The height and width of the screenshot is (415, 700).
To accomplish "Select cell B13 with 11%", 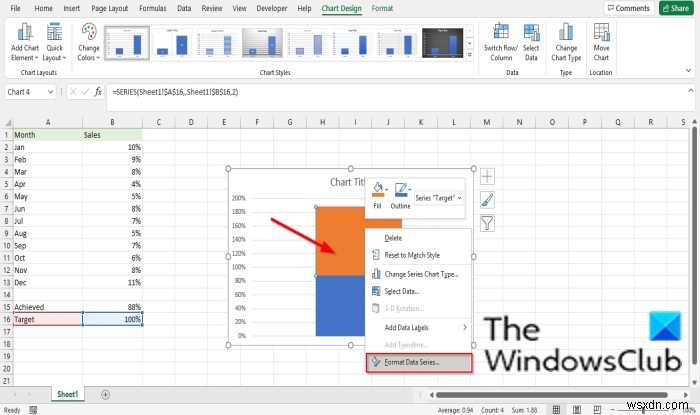I will pos(112,282).
